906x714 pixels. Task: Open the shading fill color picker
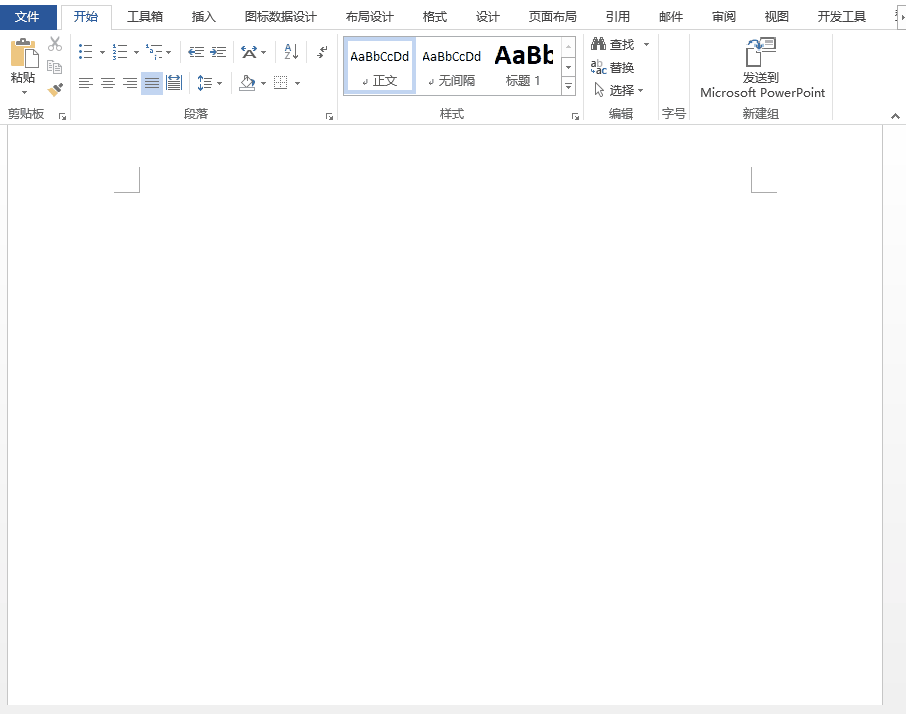coord(246,83)
